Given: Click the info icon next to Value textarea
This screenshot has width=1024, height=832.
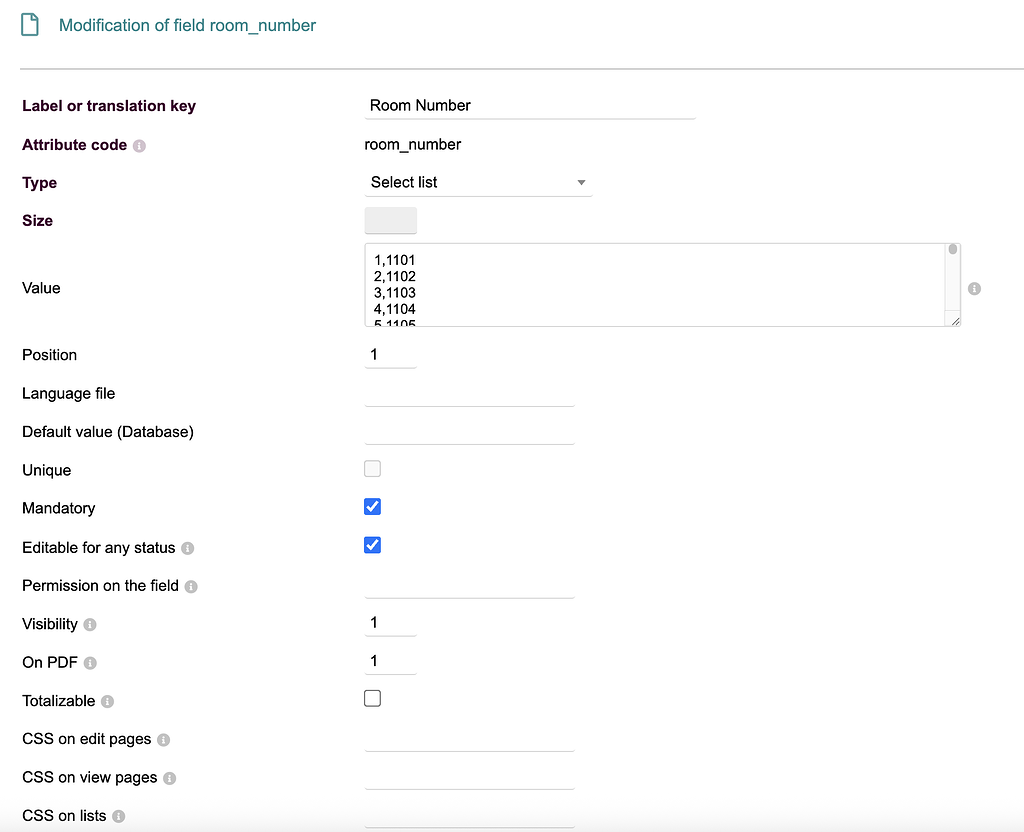Looking at the screenshot, I should (974, 288).
